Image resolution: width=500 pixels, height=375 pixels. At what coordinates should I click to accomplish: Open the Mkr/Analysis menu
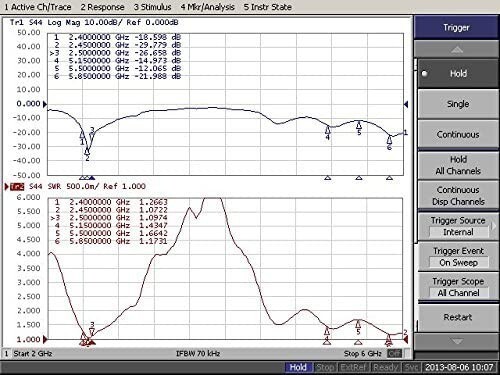click(x=207, y=7)
